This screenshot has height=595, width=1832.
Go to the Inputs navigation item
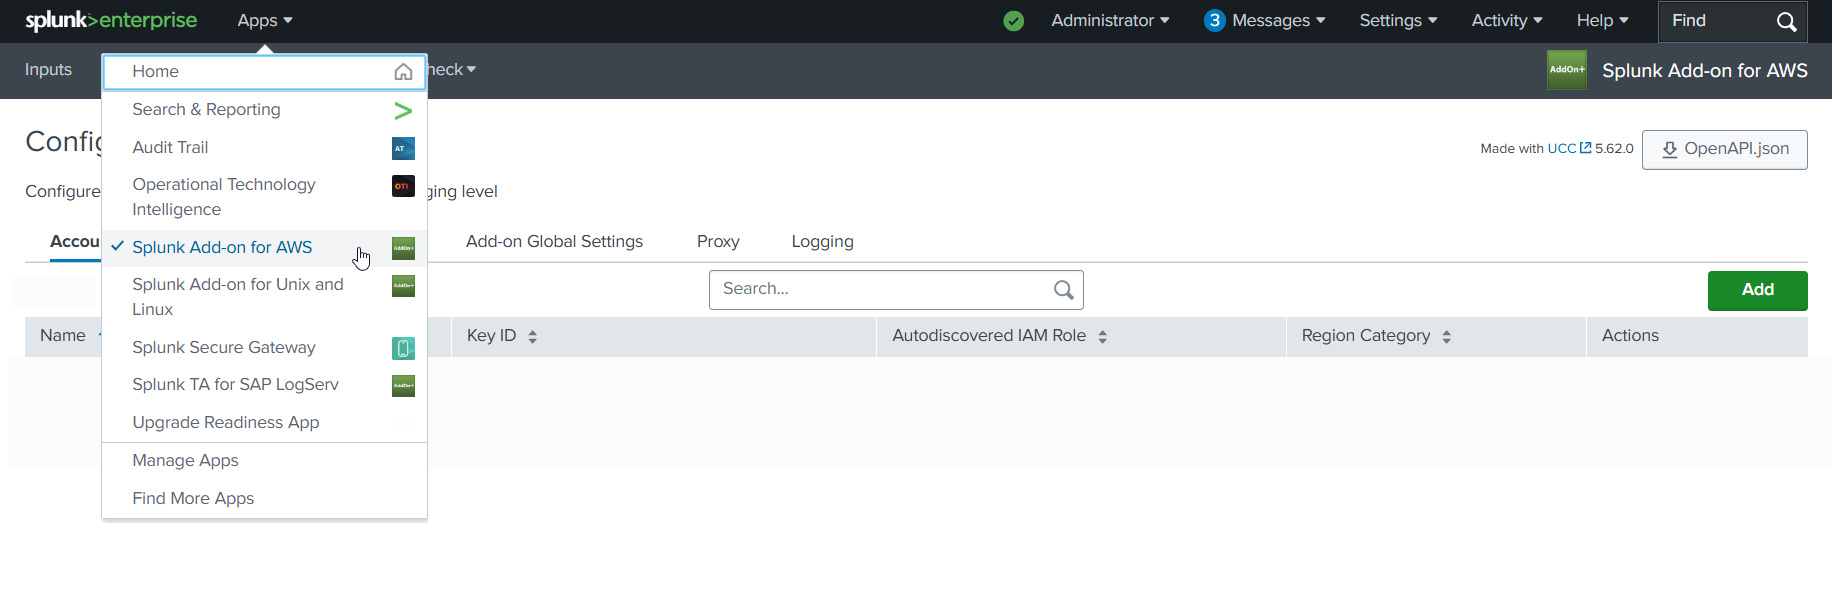pos(48,70)
